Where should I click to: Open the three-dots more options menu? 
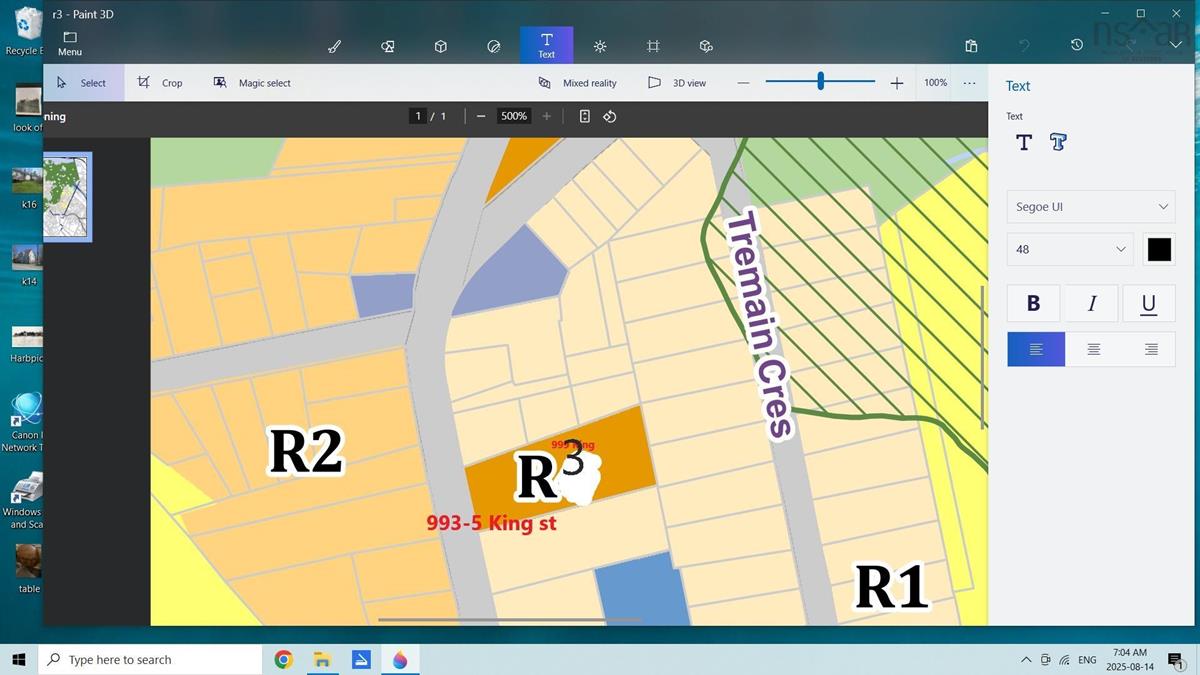969,83
